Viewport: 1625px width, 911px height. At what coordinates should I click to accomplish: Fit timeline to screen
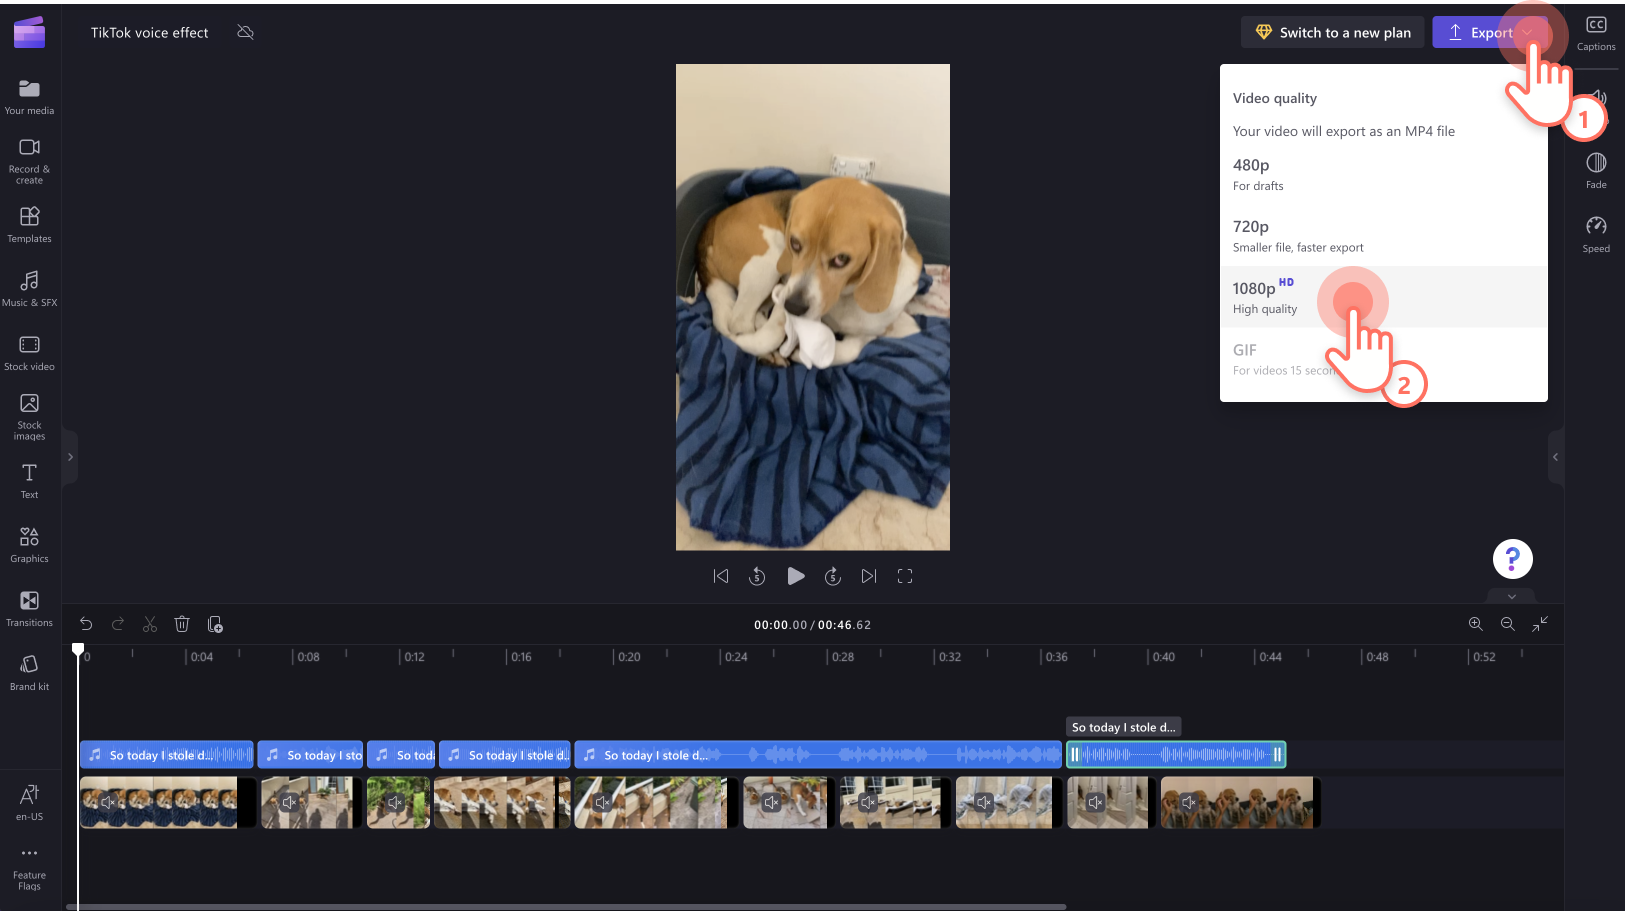(x=1540, y=624)
